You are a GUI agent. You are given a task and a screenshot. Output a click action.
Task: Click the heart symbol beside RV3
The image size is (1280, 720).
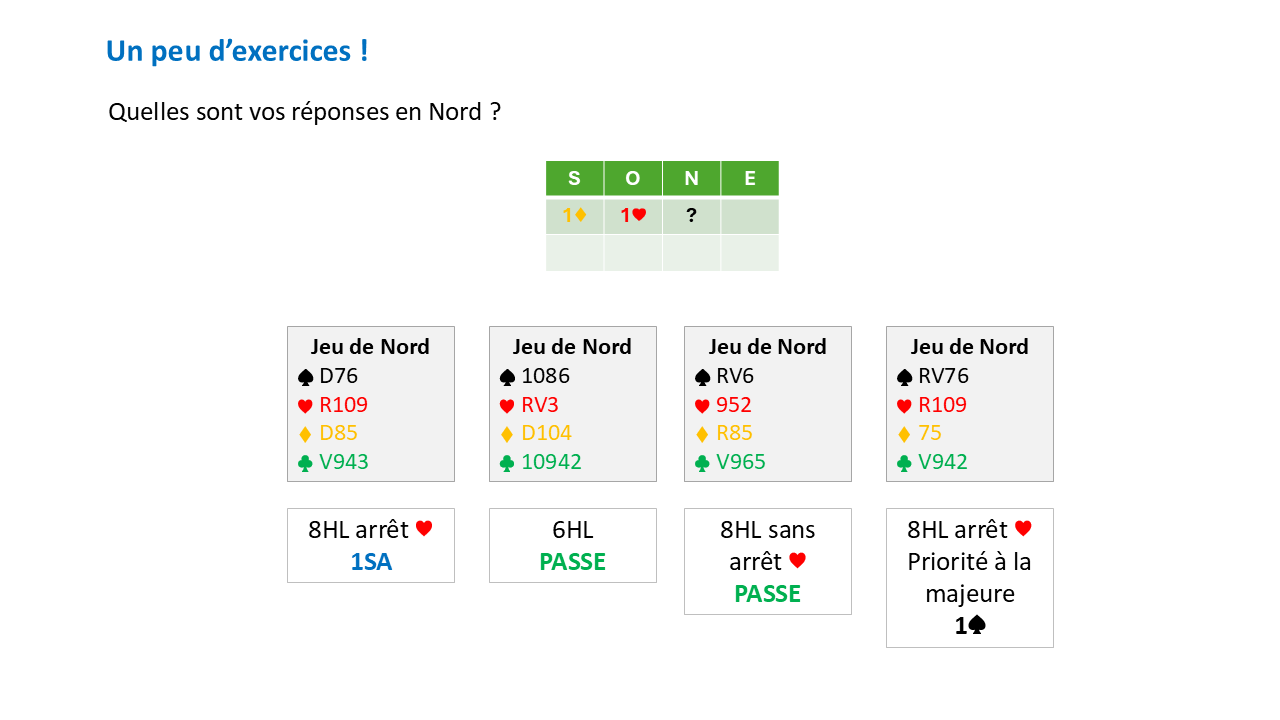tap(508, 406)
